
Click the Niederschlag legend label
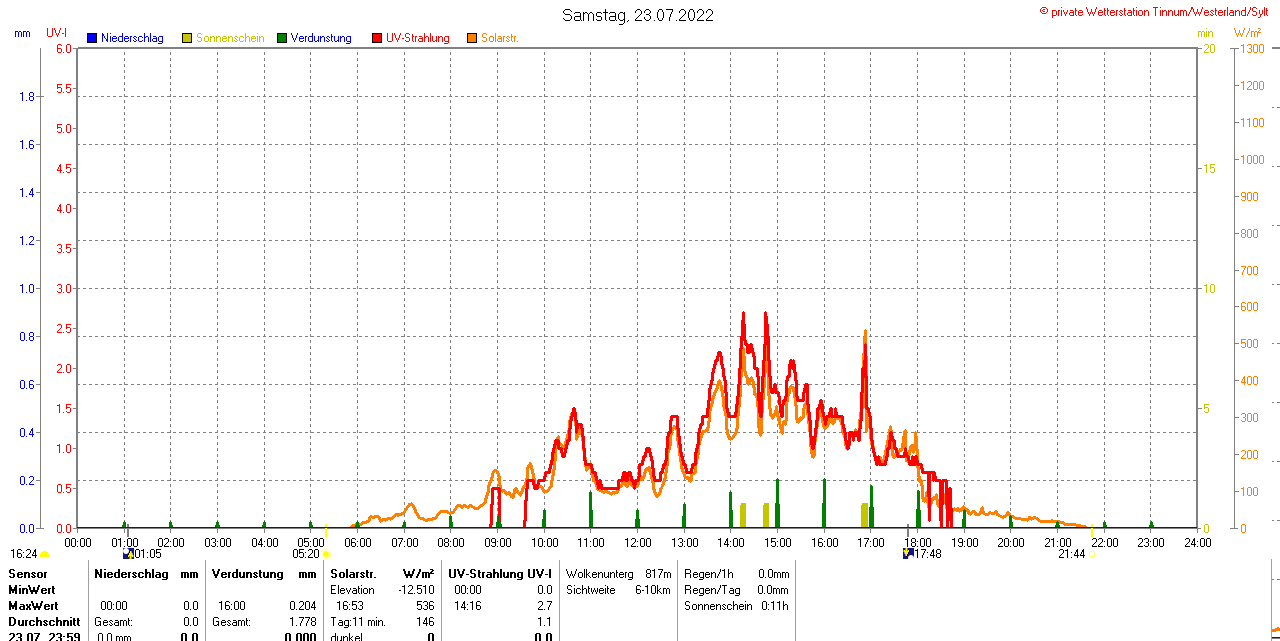(x=132, y=38)
